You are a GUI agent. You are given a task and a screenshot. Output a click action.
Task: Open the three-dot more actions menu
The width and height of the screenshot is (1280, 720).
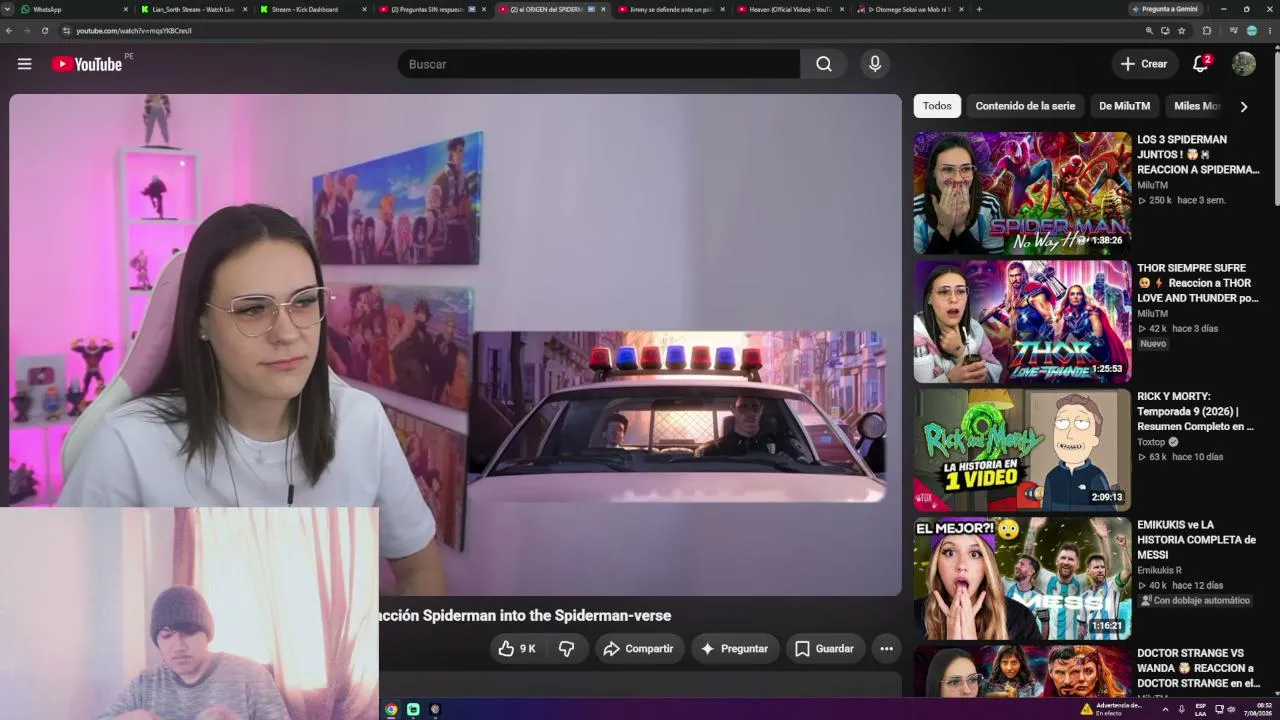[886, 649]
